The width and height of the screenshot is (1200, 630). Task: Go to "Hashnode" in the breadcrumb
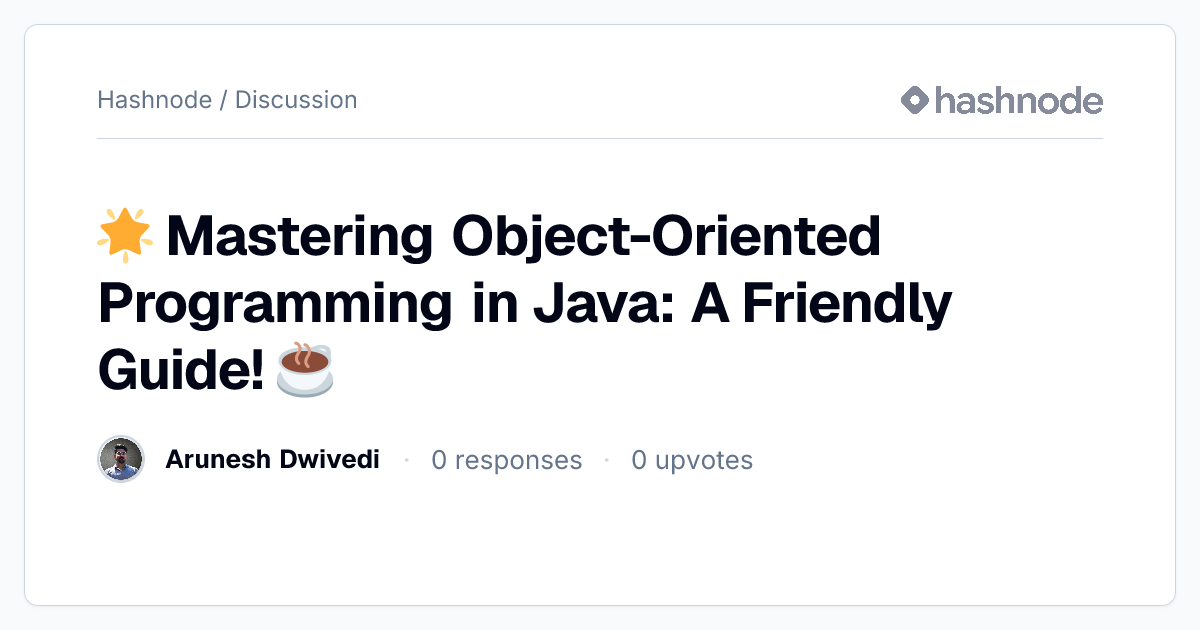155,100
